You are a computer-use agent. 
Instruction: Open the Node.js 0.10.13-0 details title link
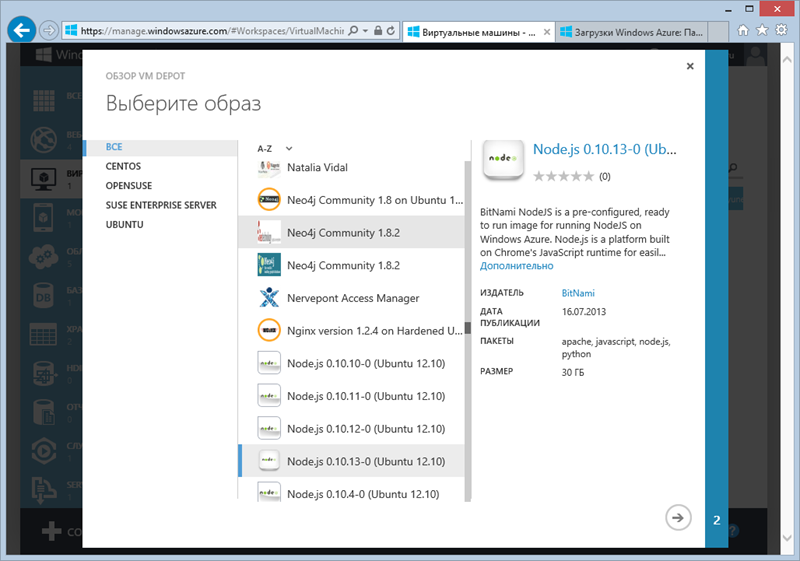point(605,149)
